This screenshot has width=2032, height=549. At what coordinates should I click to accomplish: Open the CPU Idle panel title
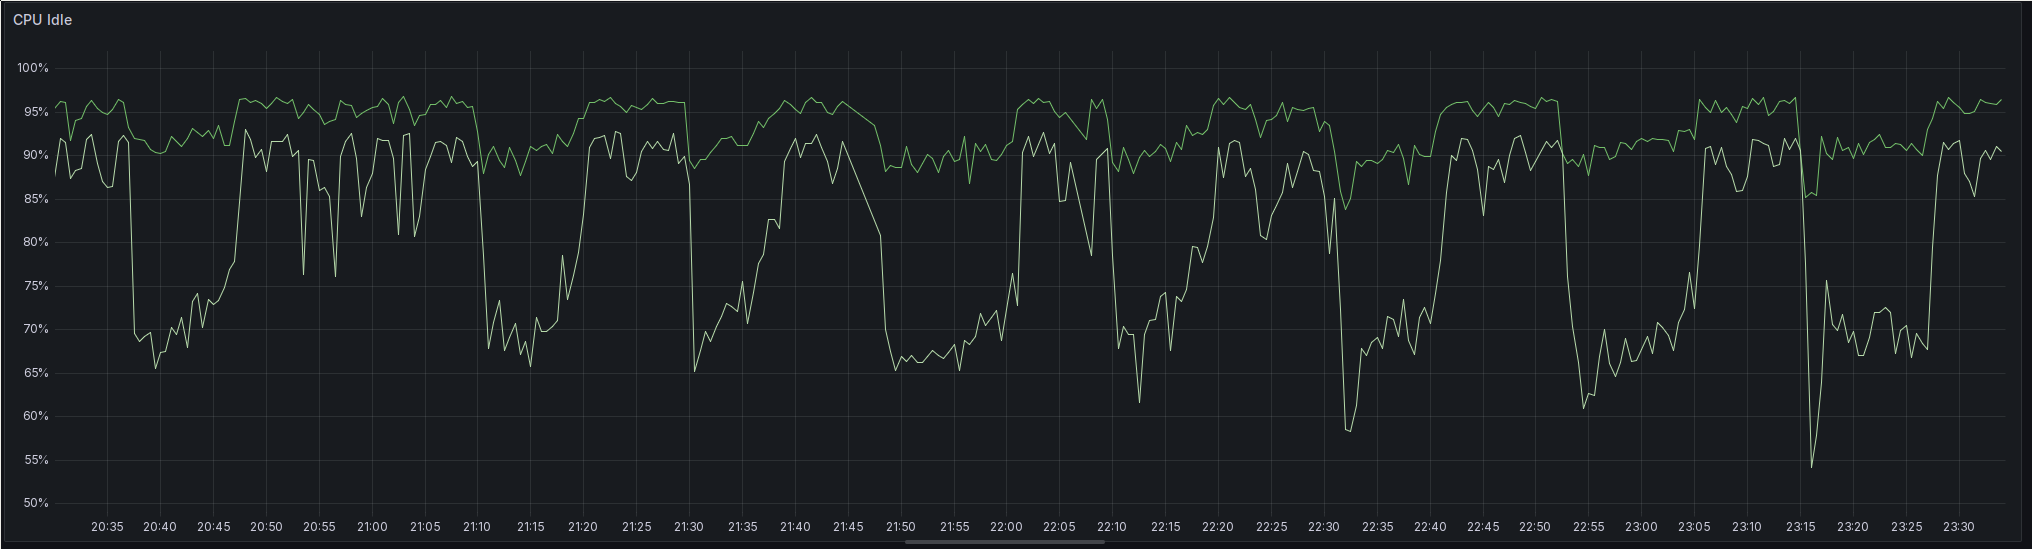point(42,20)
